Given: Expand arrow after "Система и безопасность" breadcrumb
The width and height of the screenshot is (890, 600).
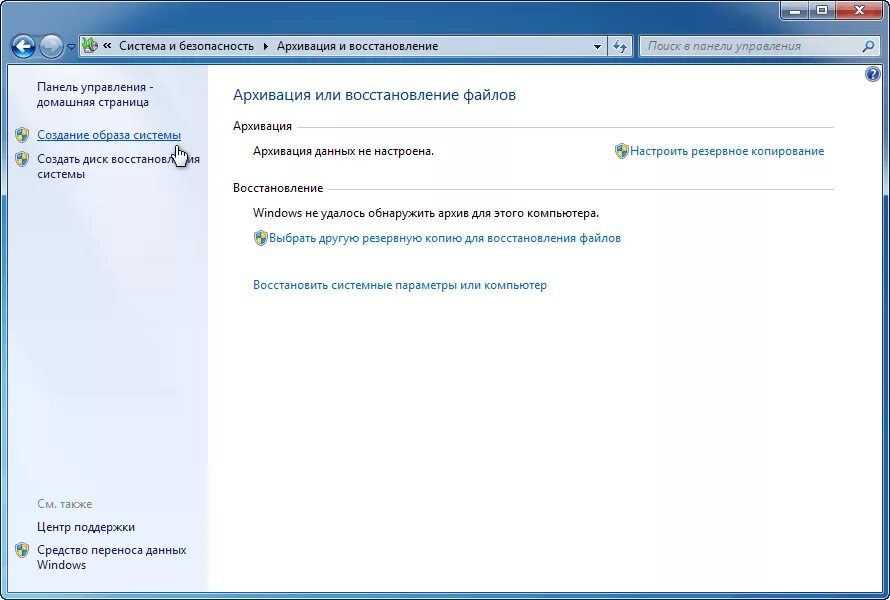Looking at the screenshot, I should tap(266, 47).
